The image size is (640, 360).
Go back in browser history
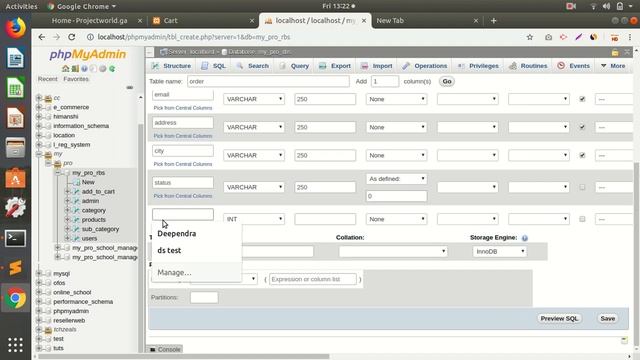pyautogui.click(x=42, y=37)
